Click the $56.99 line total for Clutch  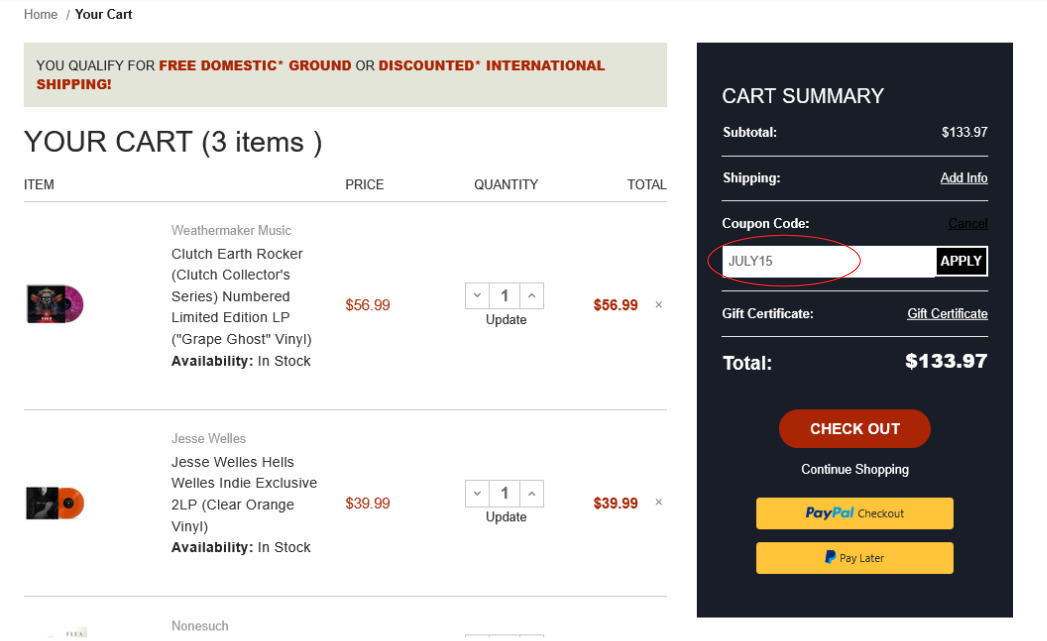pyautogui.click(x=616, y=305)
